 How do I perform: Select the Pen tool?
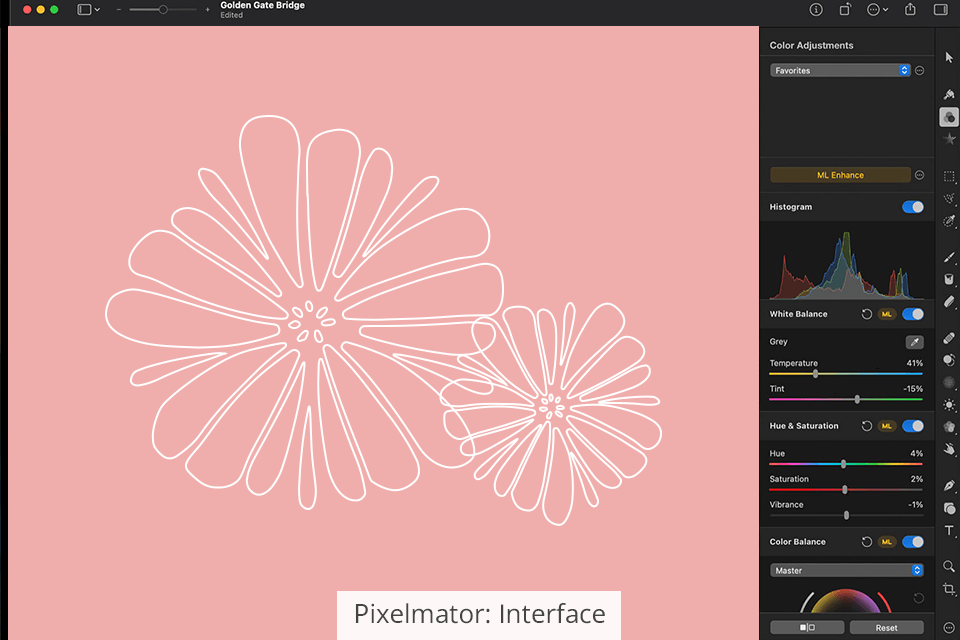[949, 485]
